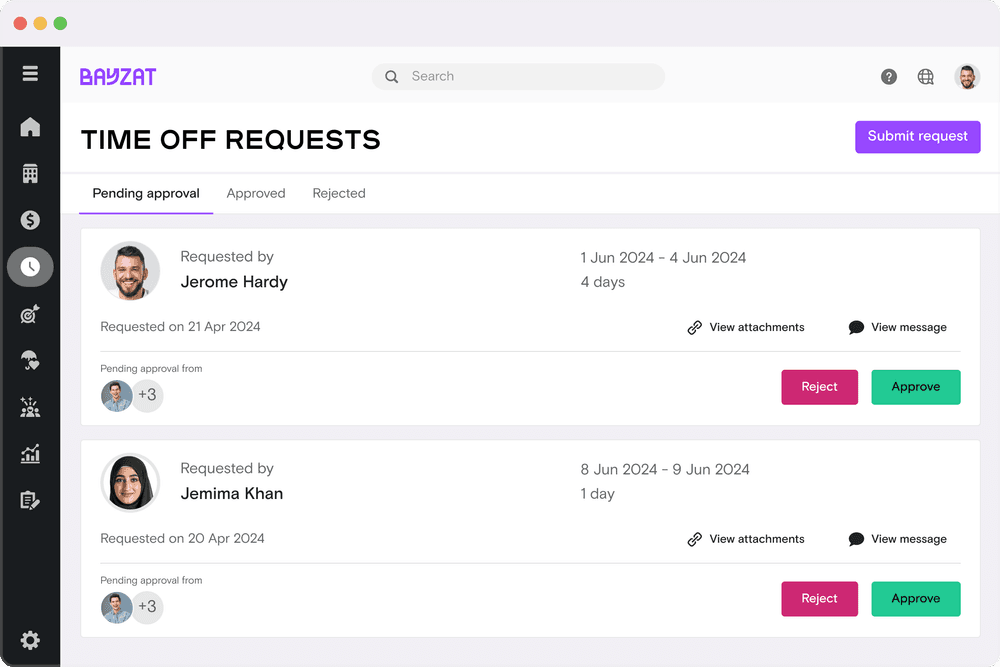Expand +3 approvers on Jemima Khan's request
Screen dimensions: 1000x667
point(147,607)
